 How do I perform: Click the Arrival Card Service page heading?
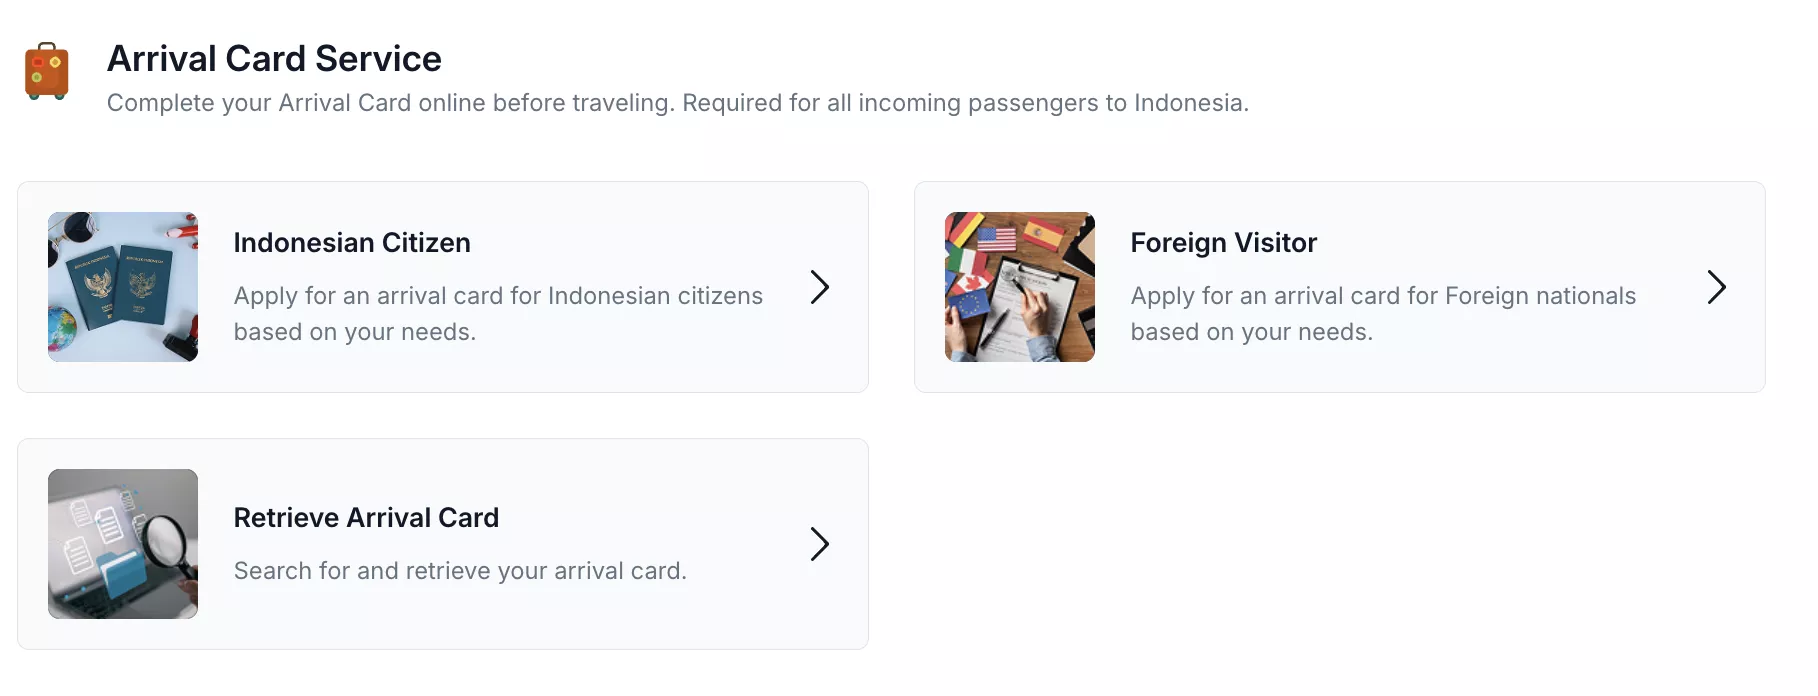click(x=274, y=58)
